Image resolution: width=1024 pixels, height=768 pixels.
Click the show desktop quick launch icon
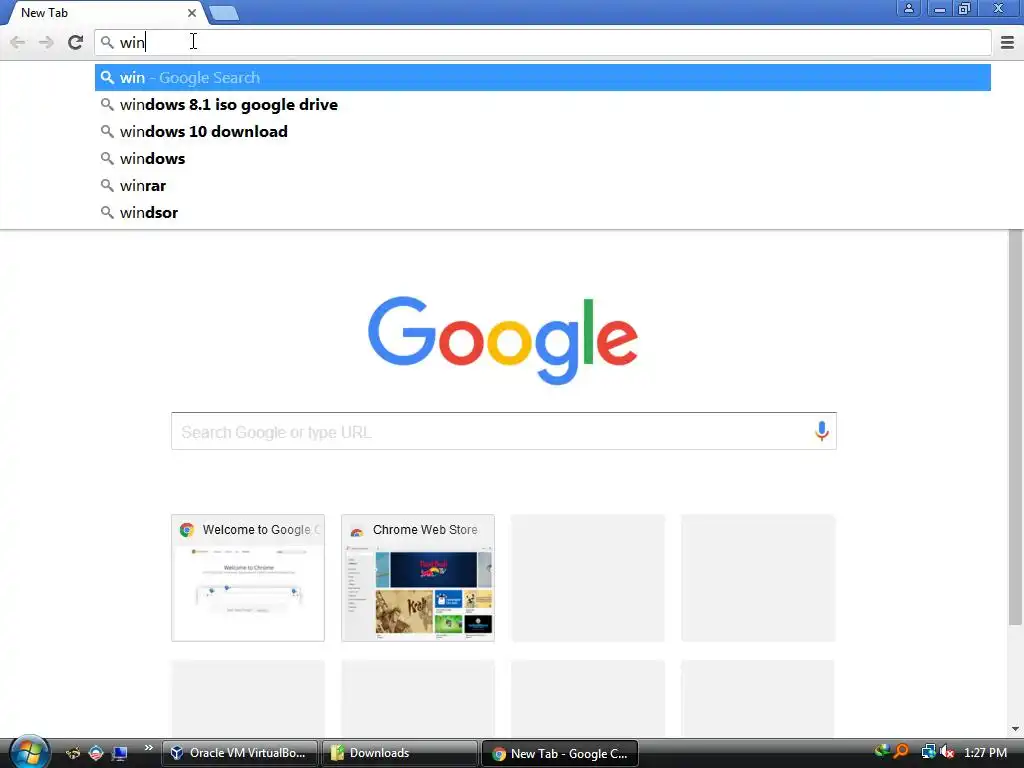pos(120,753)
